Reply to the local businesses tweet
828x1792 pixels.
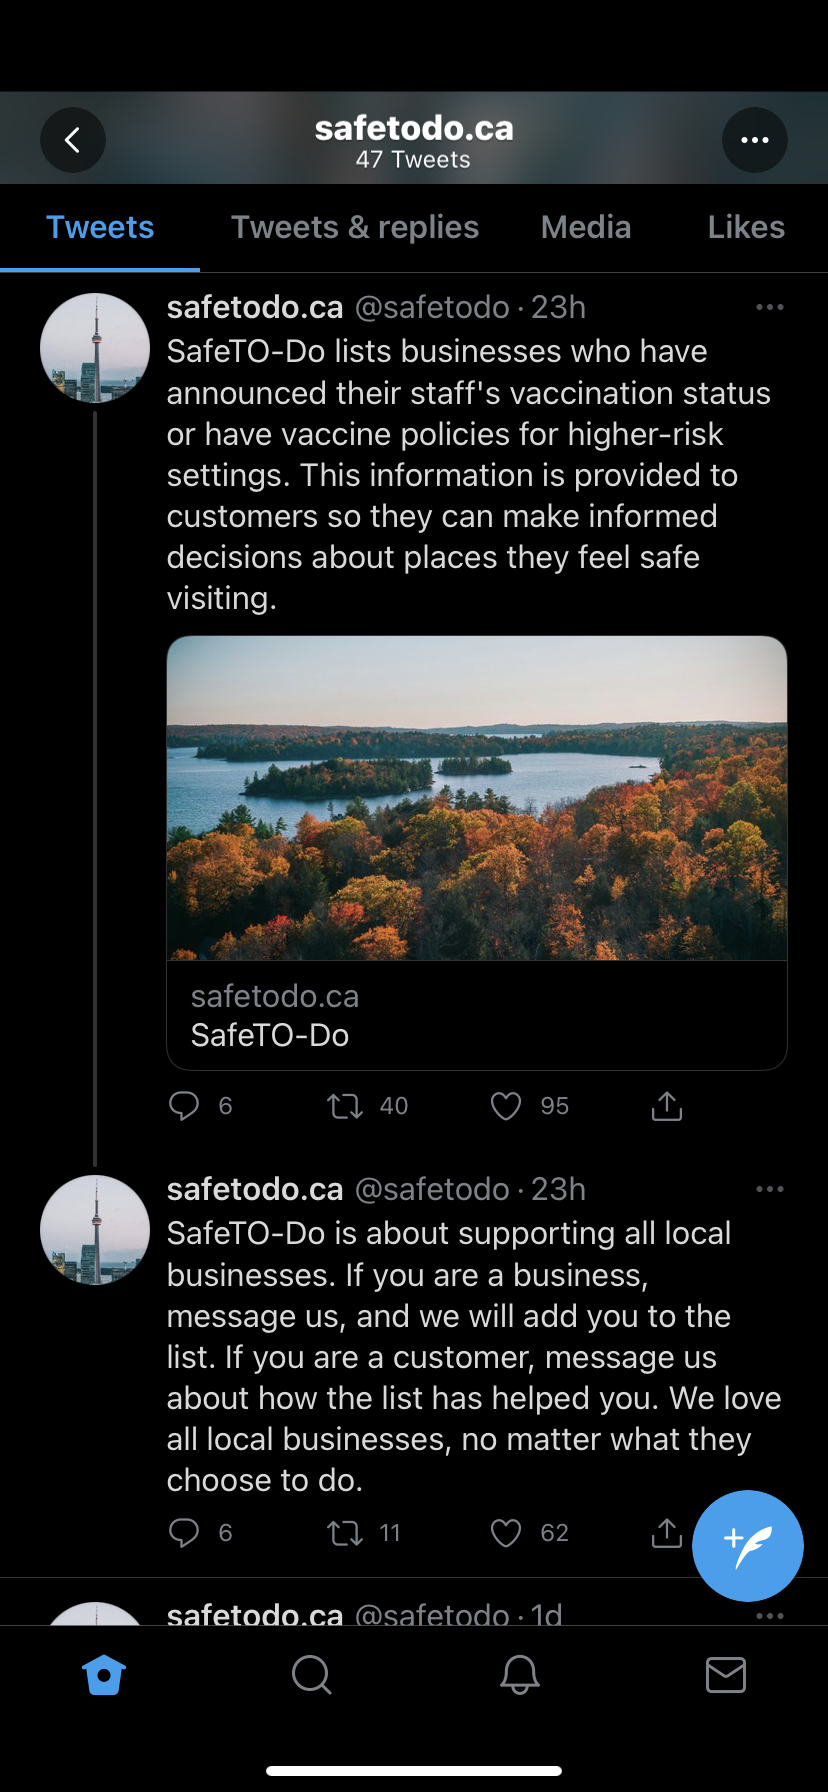tap(184, 1533)
